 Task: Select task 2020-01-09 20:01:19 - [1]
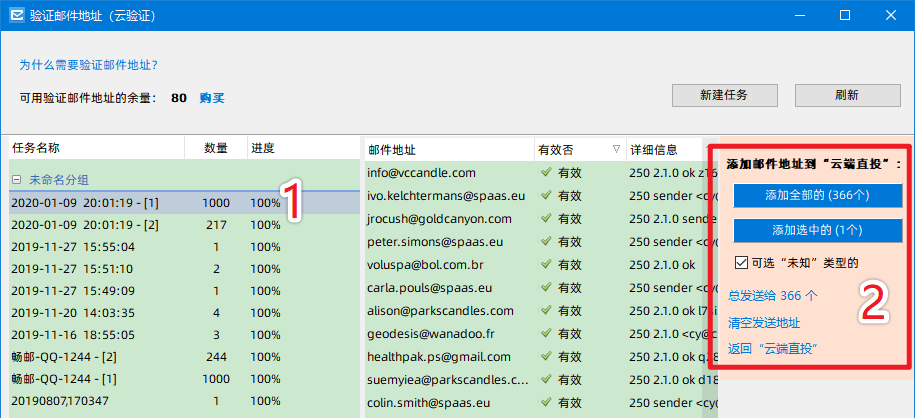(x=184, y=203)
